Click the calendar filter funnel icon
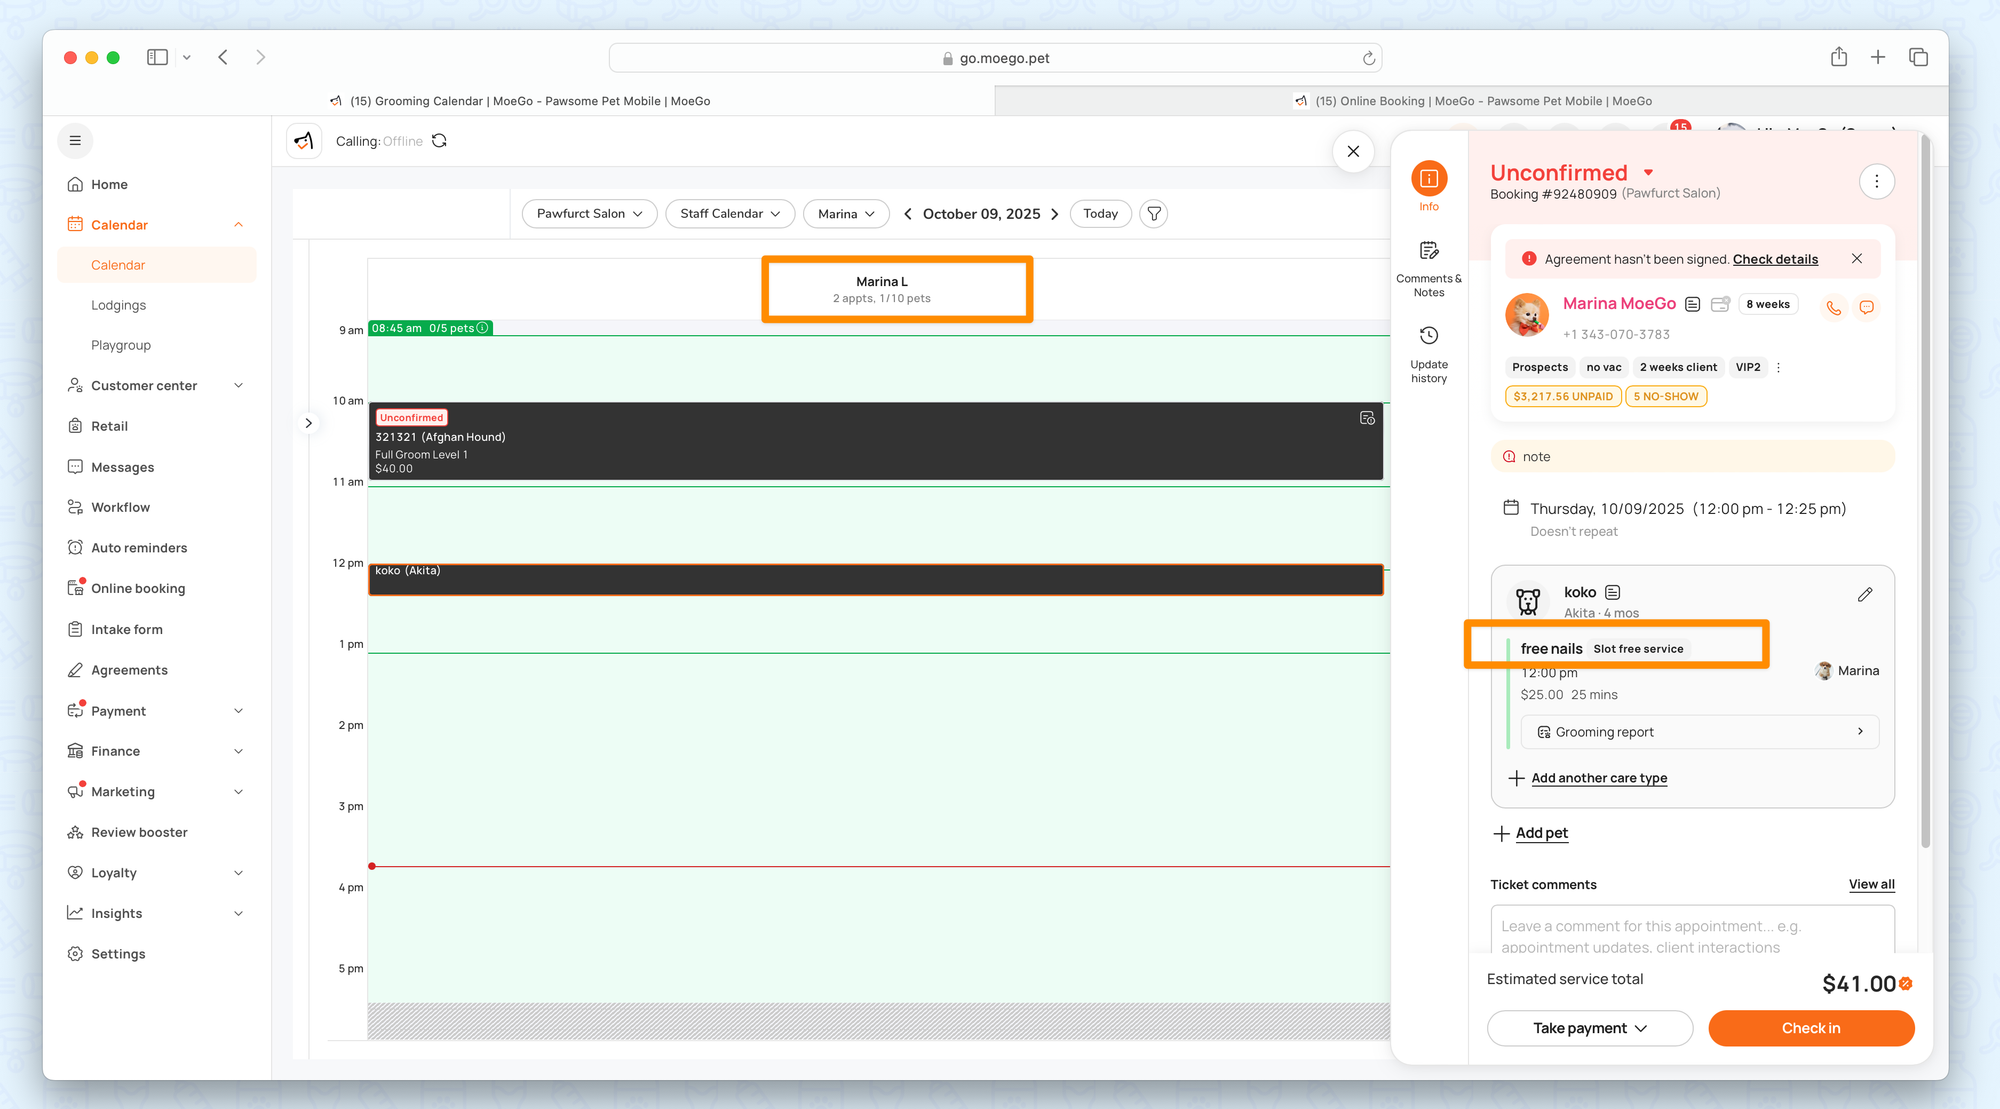 [x=1154, y=214]
